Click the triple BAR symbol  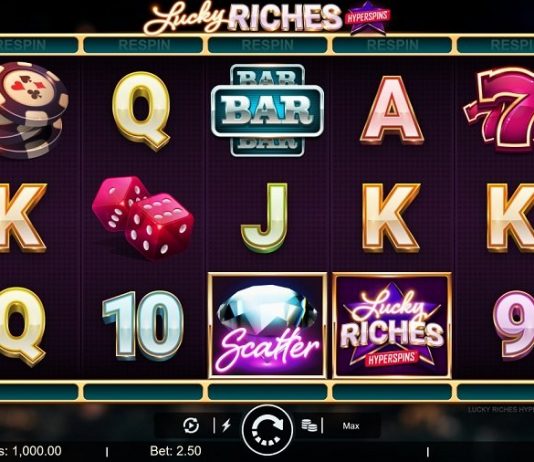pyautogui.click(x=267, y=110)
